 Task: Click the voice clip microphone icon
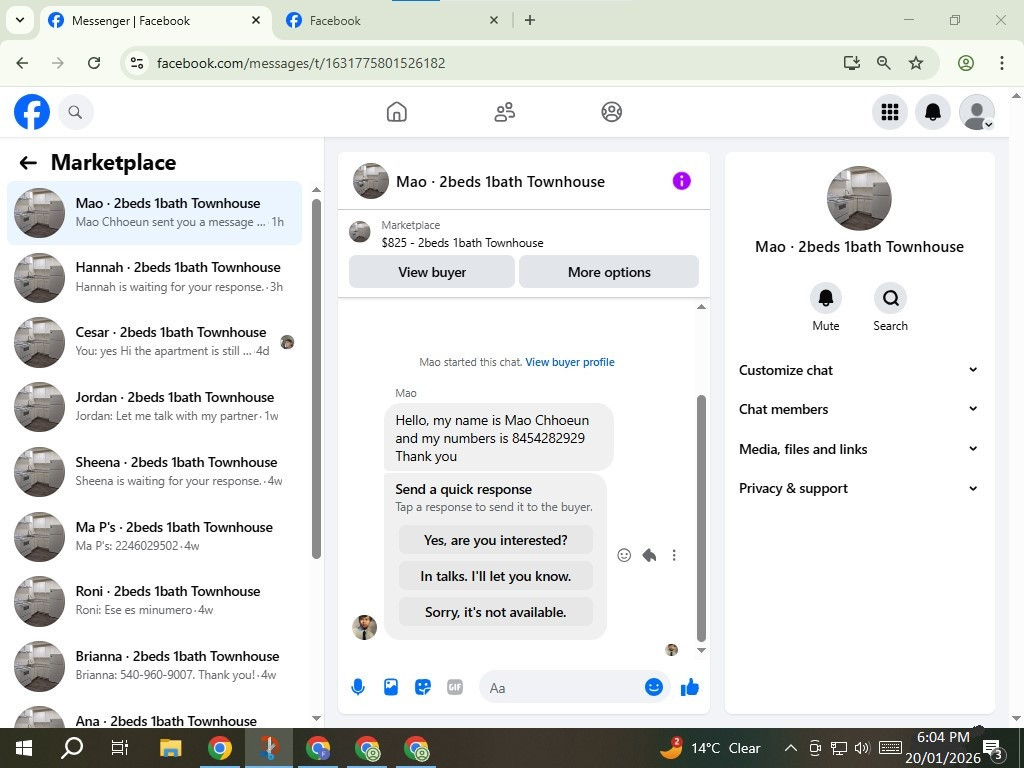(x=358, y=687)
